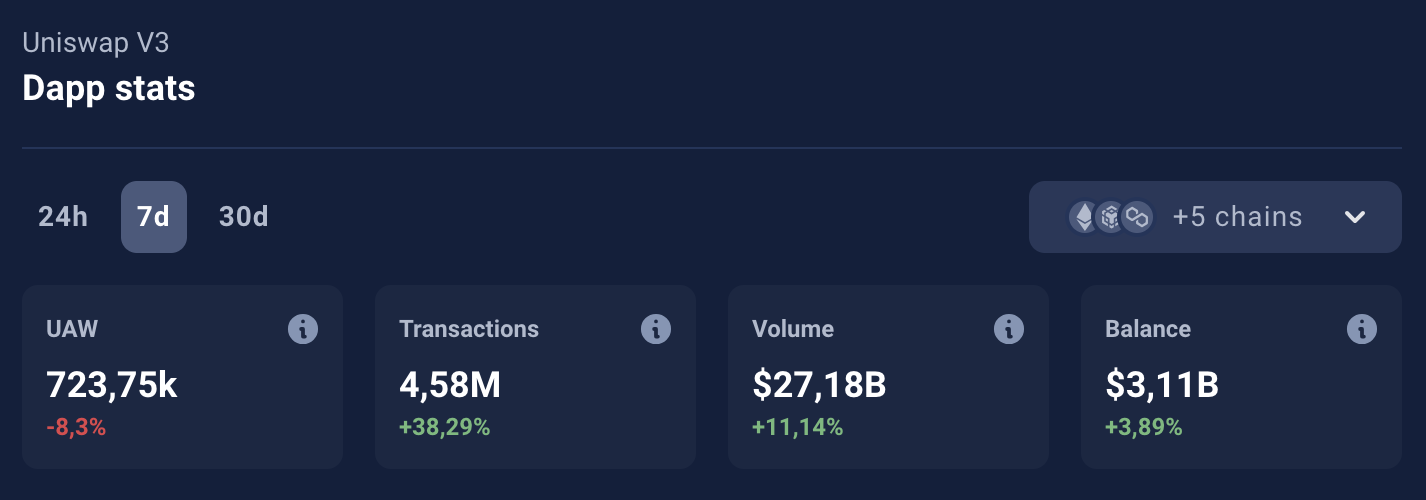Click the Transactions value 4,58M
1426x500 pixels.
pos(450,384)
